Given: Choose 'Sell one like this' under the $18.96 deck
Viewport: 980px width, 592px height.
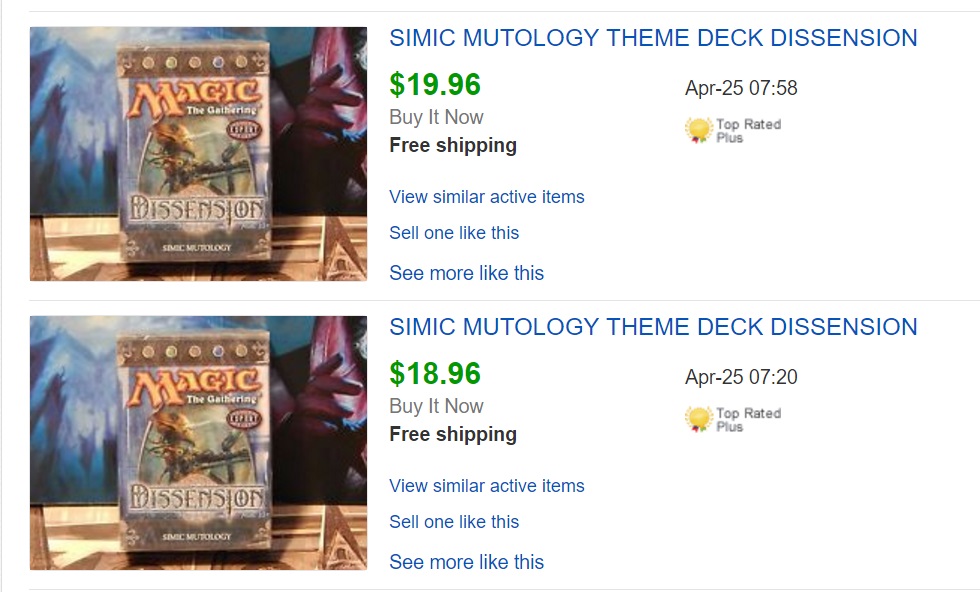Looking at the screenshot, I should pyautogui.click(x=454, y=522).
